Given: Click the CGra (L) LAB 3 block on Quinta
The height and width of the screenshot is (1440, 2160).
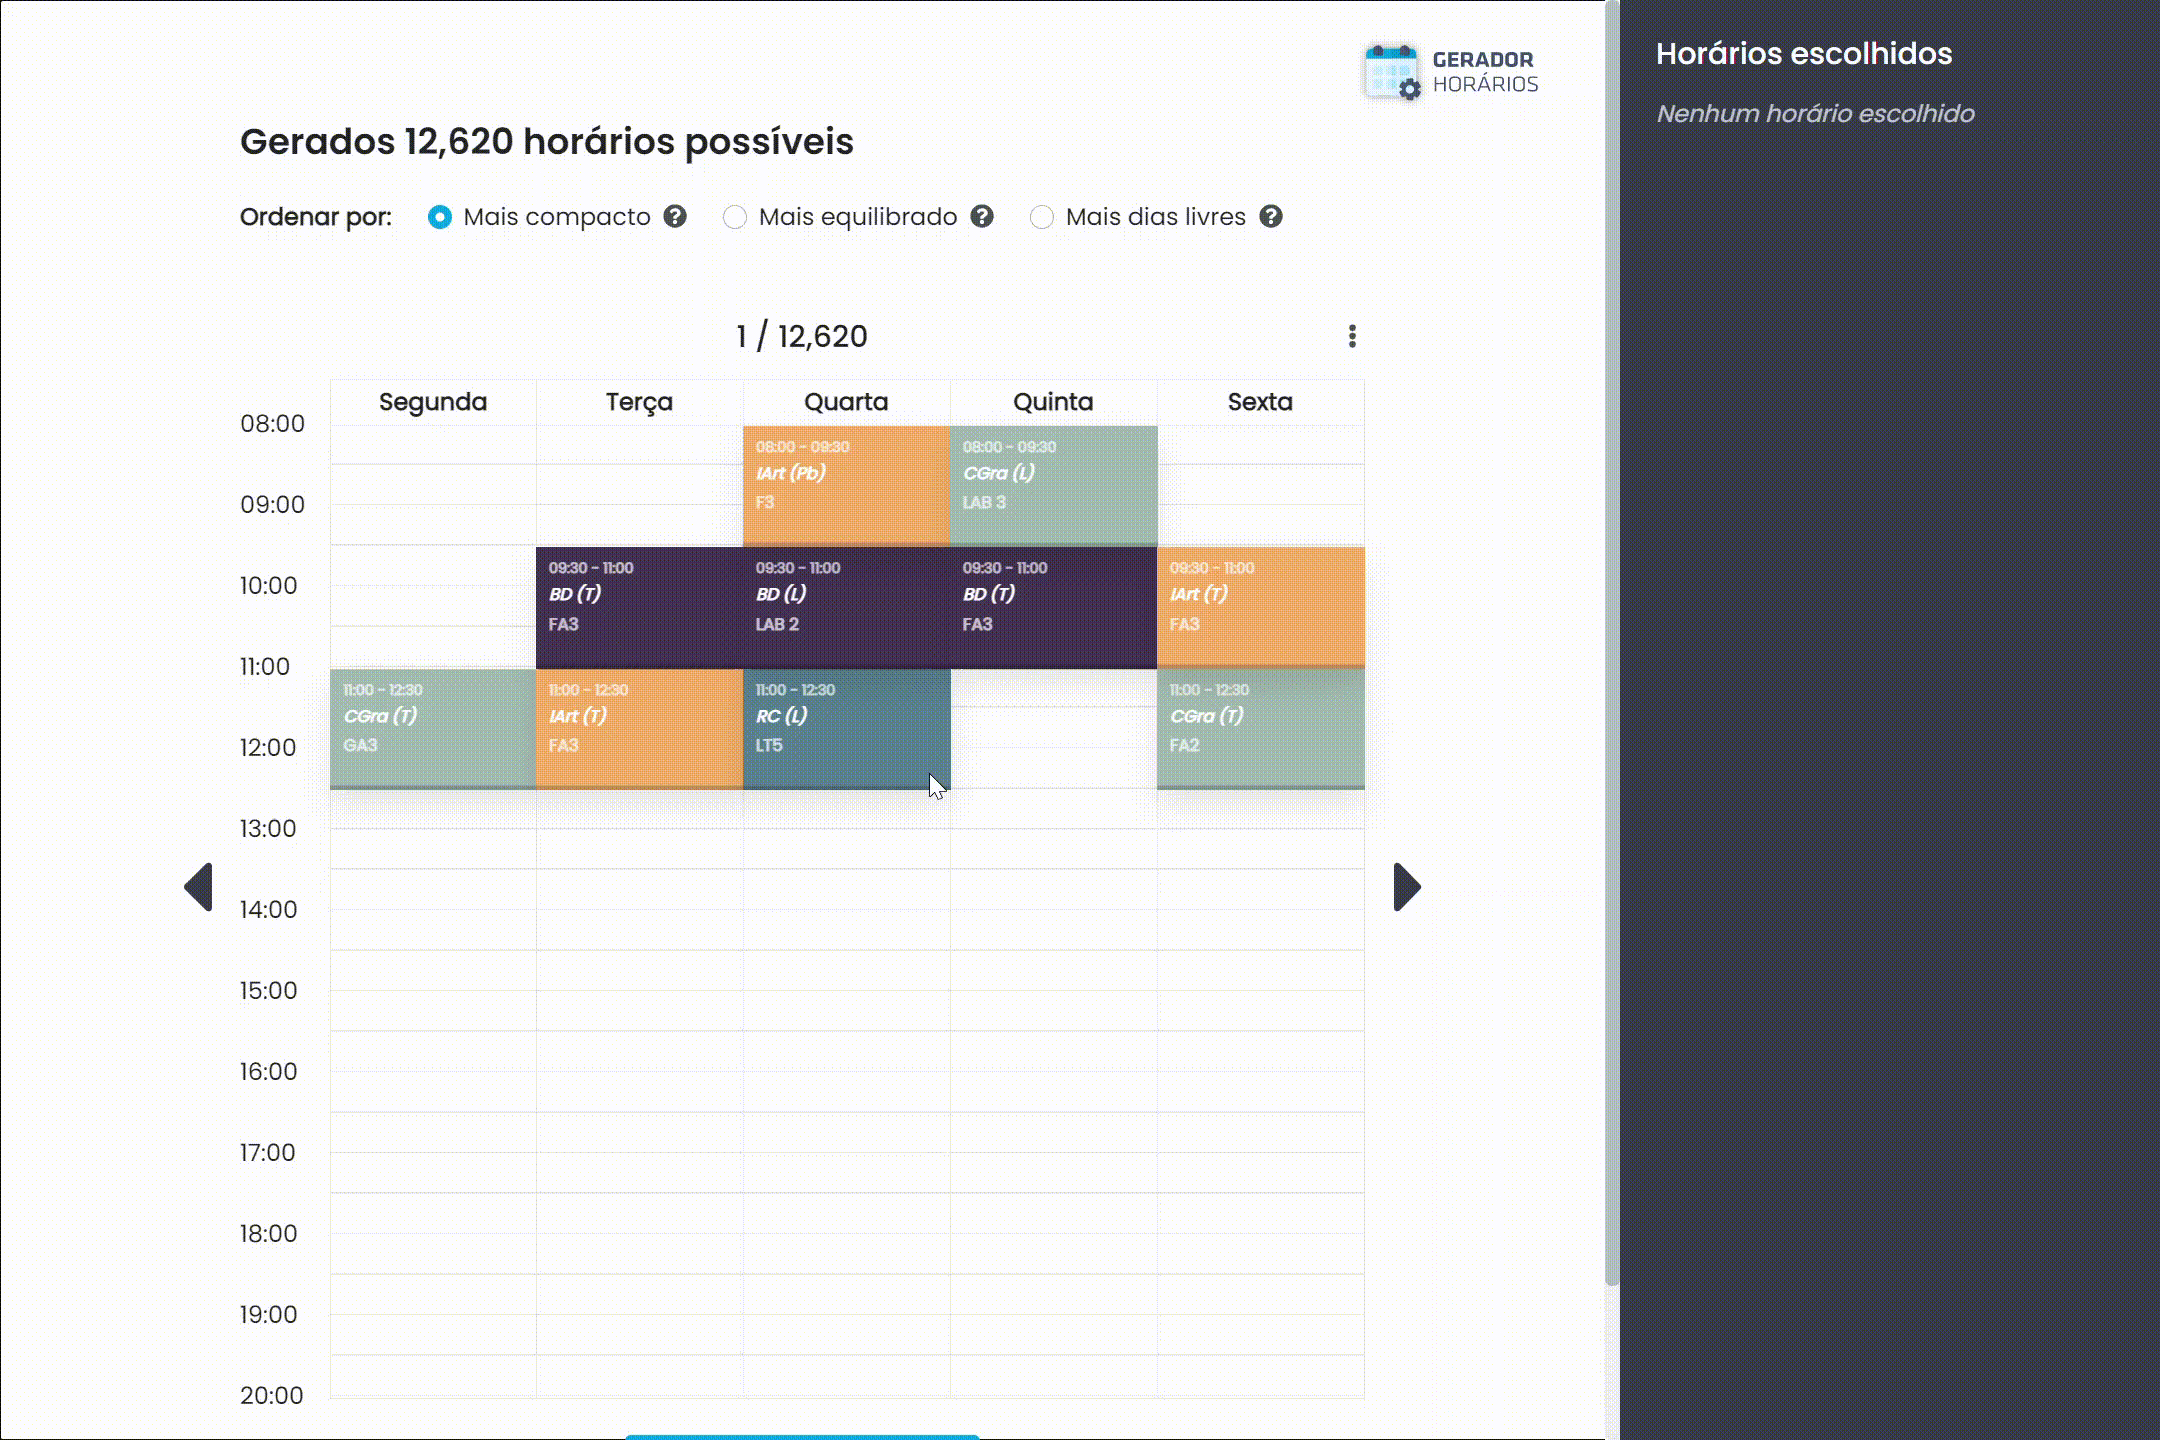Looking at the screenshot, I should point(1053,485).
